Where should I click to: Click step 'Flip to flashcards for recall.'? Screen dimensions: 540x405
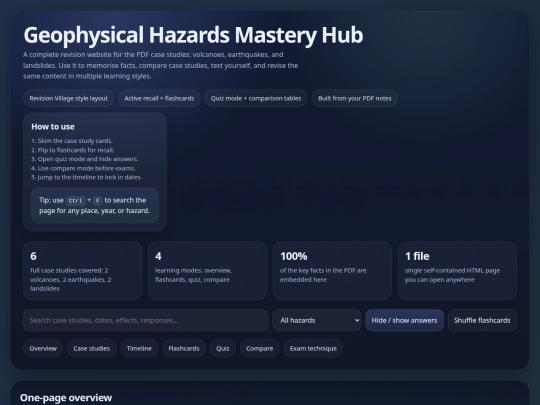point(73,150)
